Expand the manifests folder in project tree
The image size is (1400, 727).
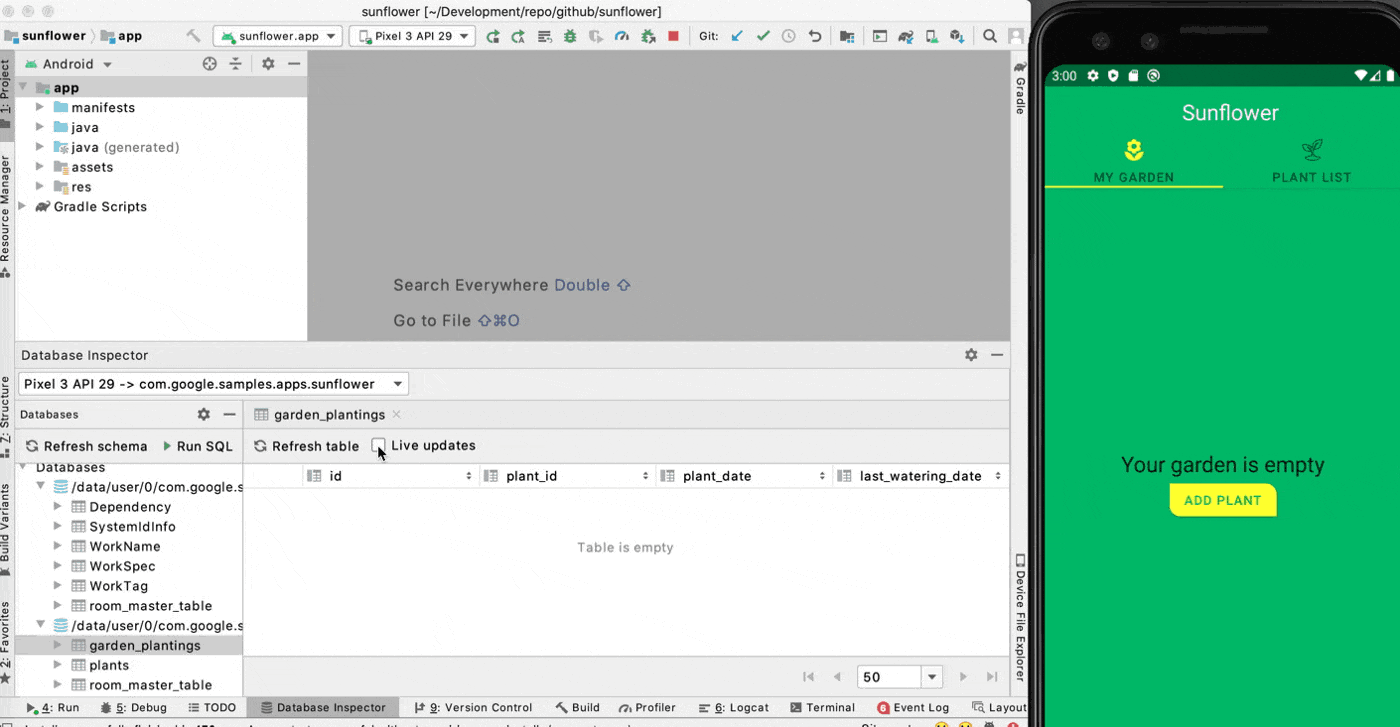40,107
